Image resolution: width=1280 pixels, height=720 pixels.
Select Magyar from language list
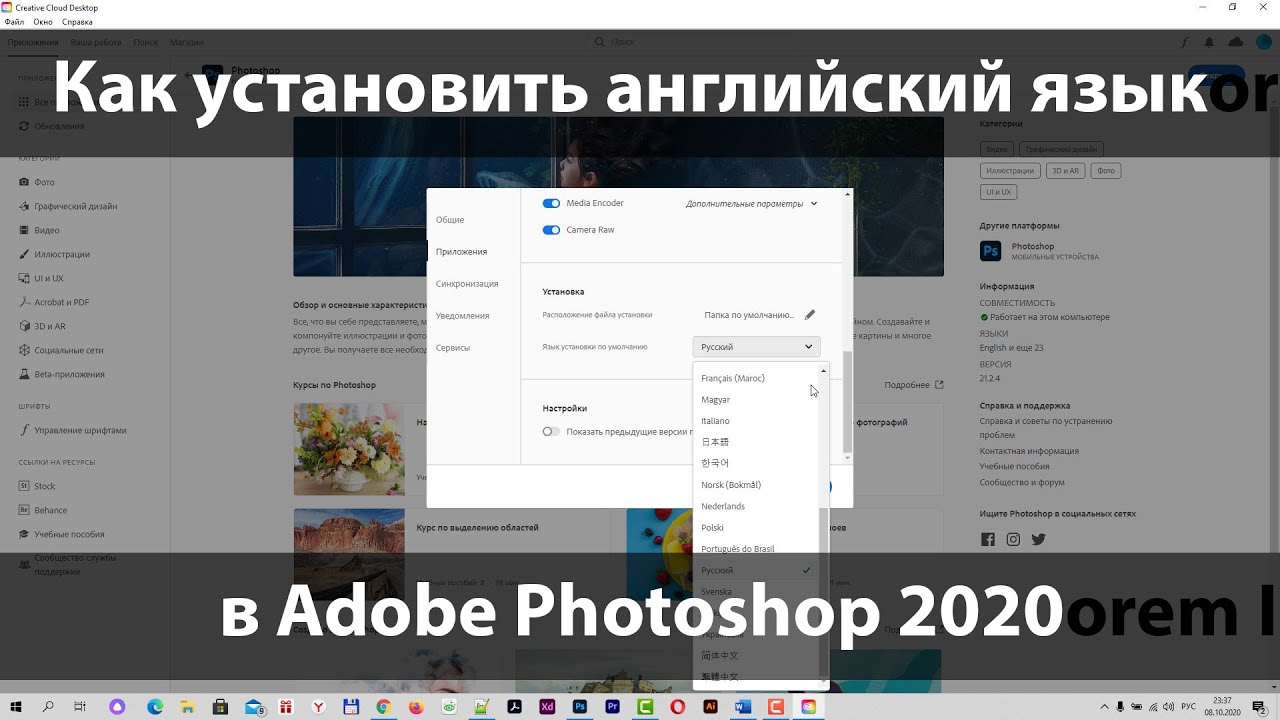tap(716, 400)
